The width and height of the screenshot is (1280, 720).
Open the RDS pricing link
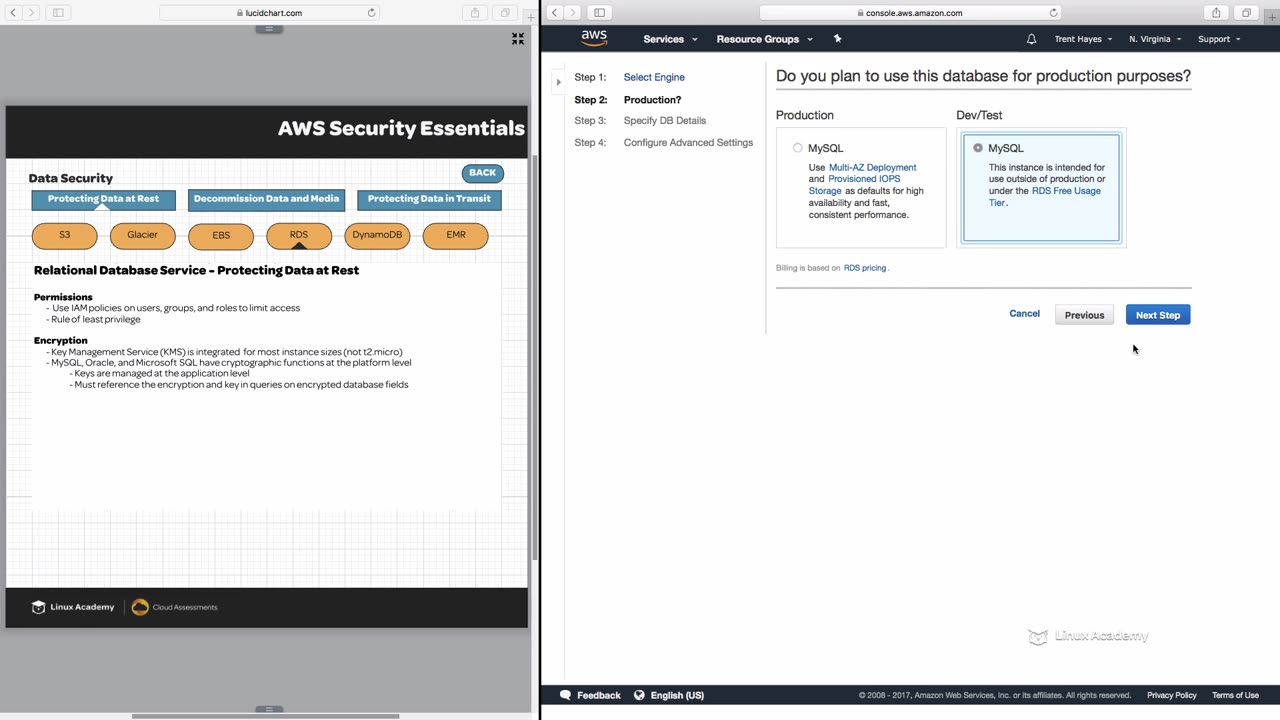tap(865, 268)
